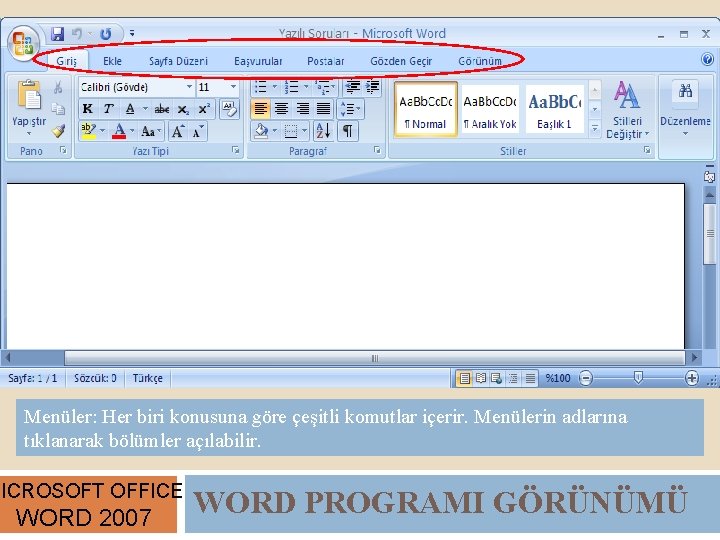Toggle center alignment button
Viewport: 720px width, 540px height.
point(281,109)
